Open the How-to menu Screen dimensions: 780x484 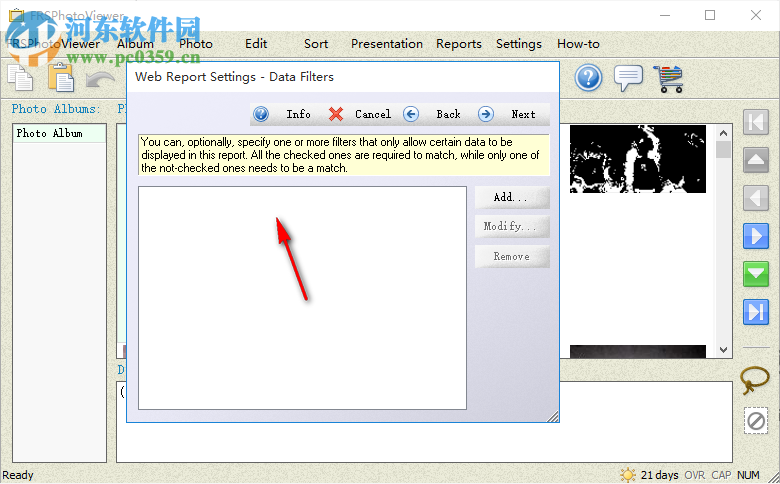click(x=578, y=44)
